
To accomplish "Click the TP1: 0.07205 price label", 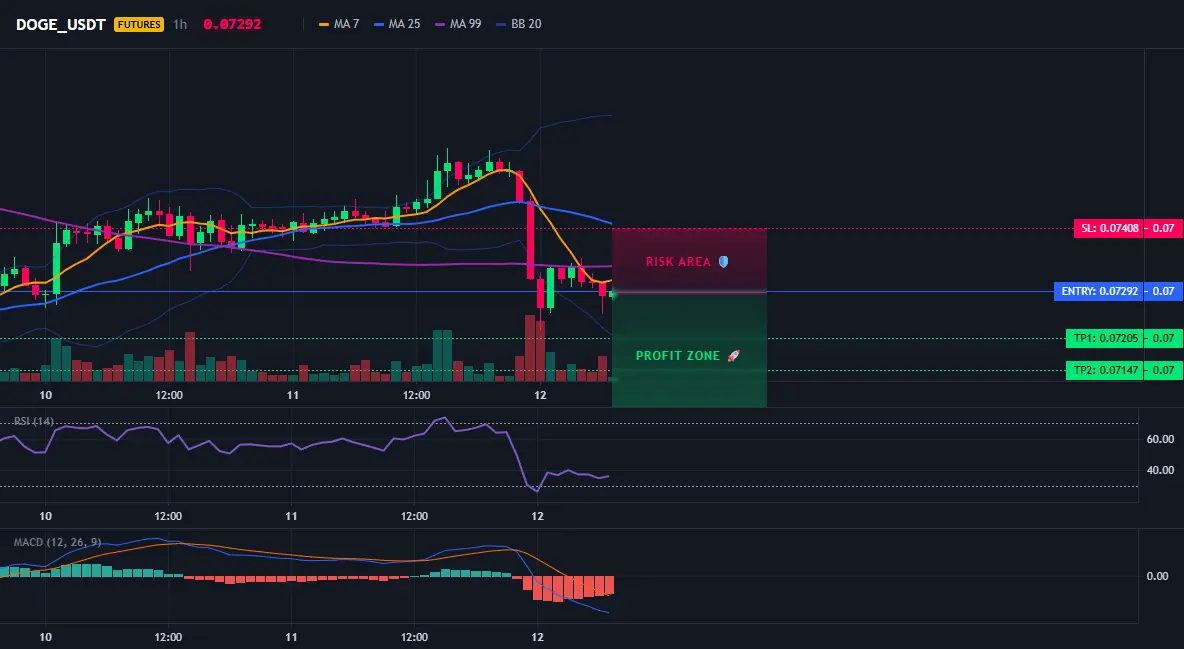I will tap(1104, 338).
